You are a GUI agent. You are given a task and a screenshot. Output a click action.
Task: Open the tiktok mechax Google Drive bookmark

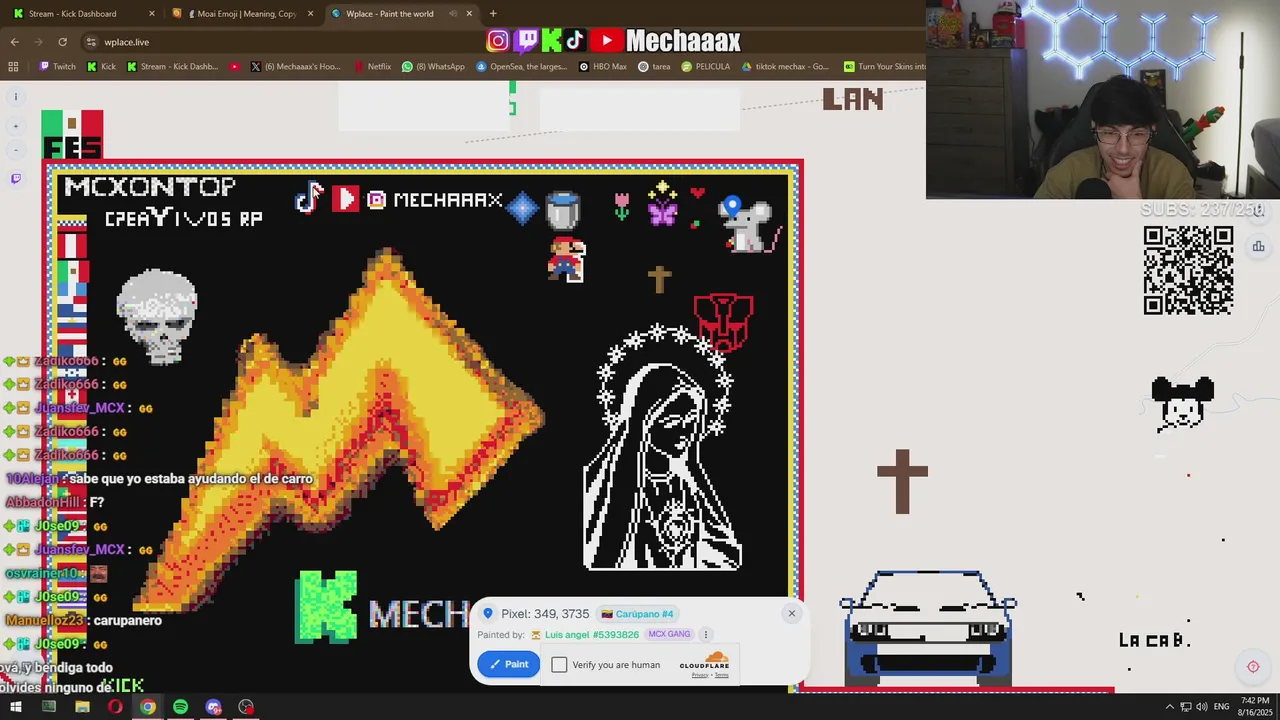click(785, 67)
